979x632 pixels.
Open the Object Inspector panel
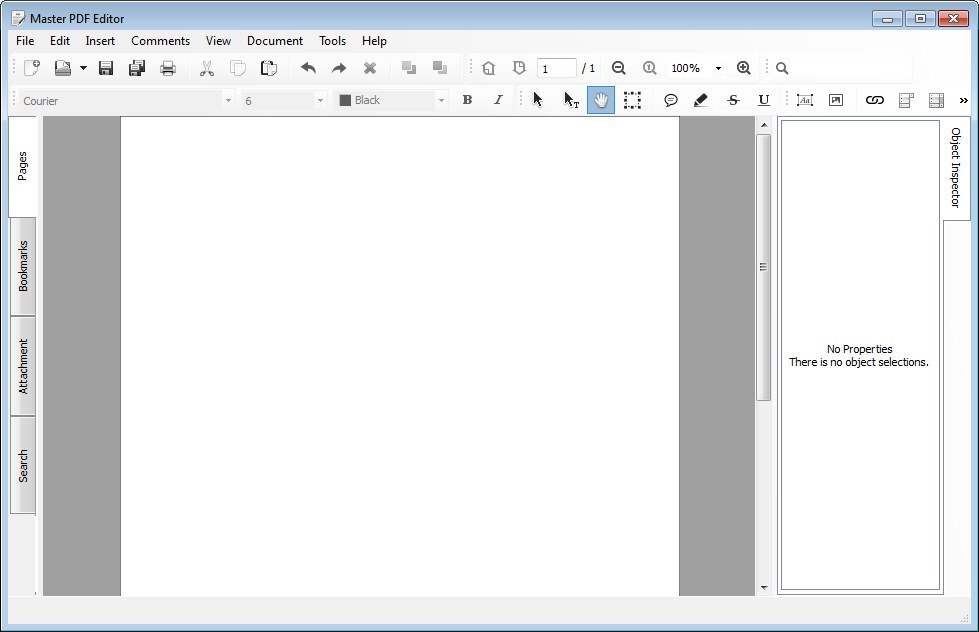point(956,166)
